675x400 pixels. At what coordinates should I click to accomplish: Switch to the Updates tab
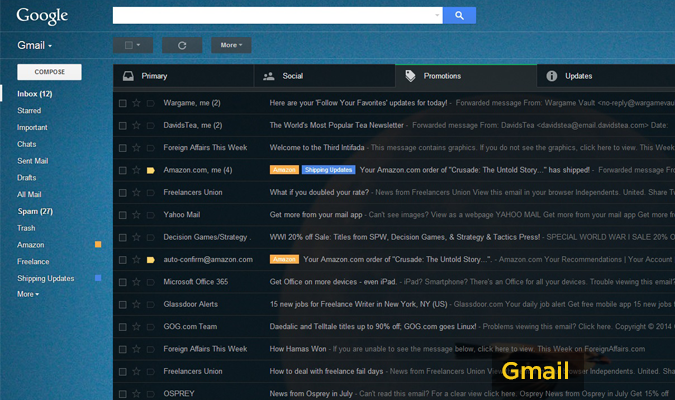(x=606, y=76)
